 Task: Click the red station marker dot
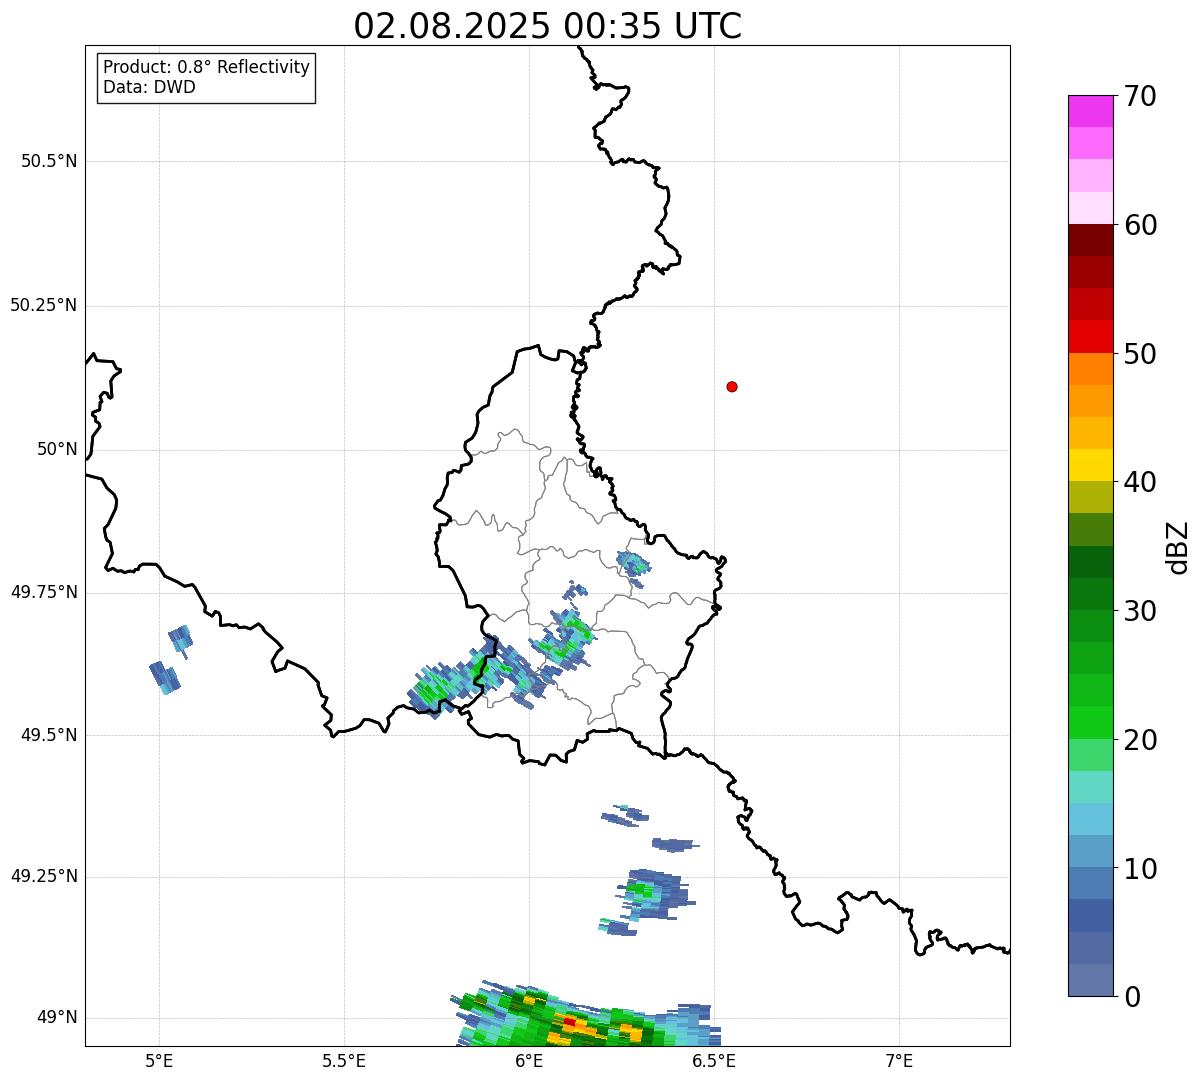(732, 386)
